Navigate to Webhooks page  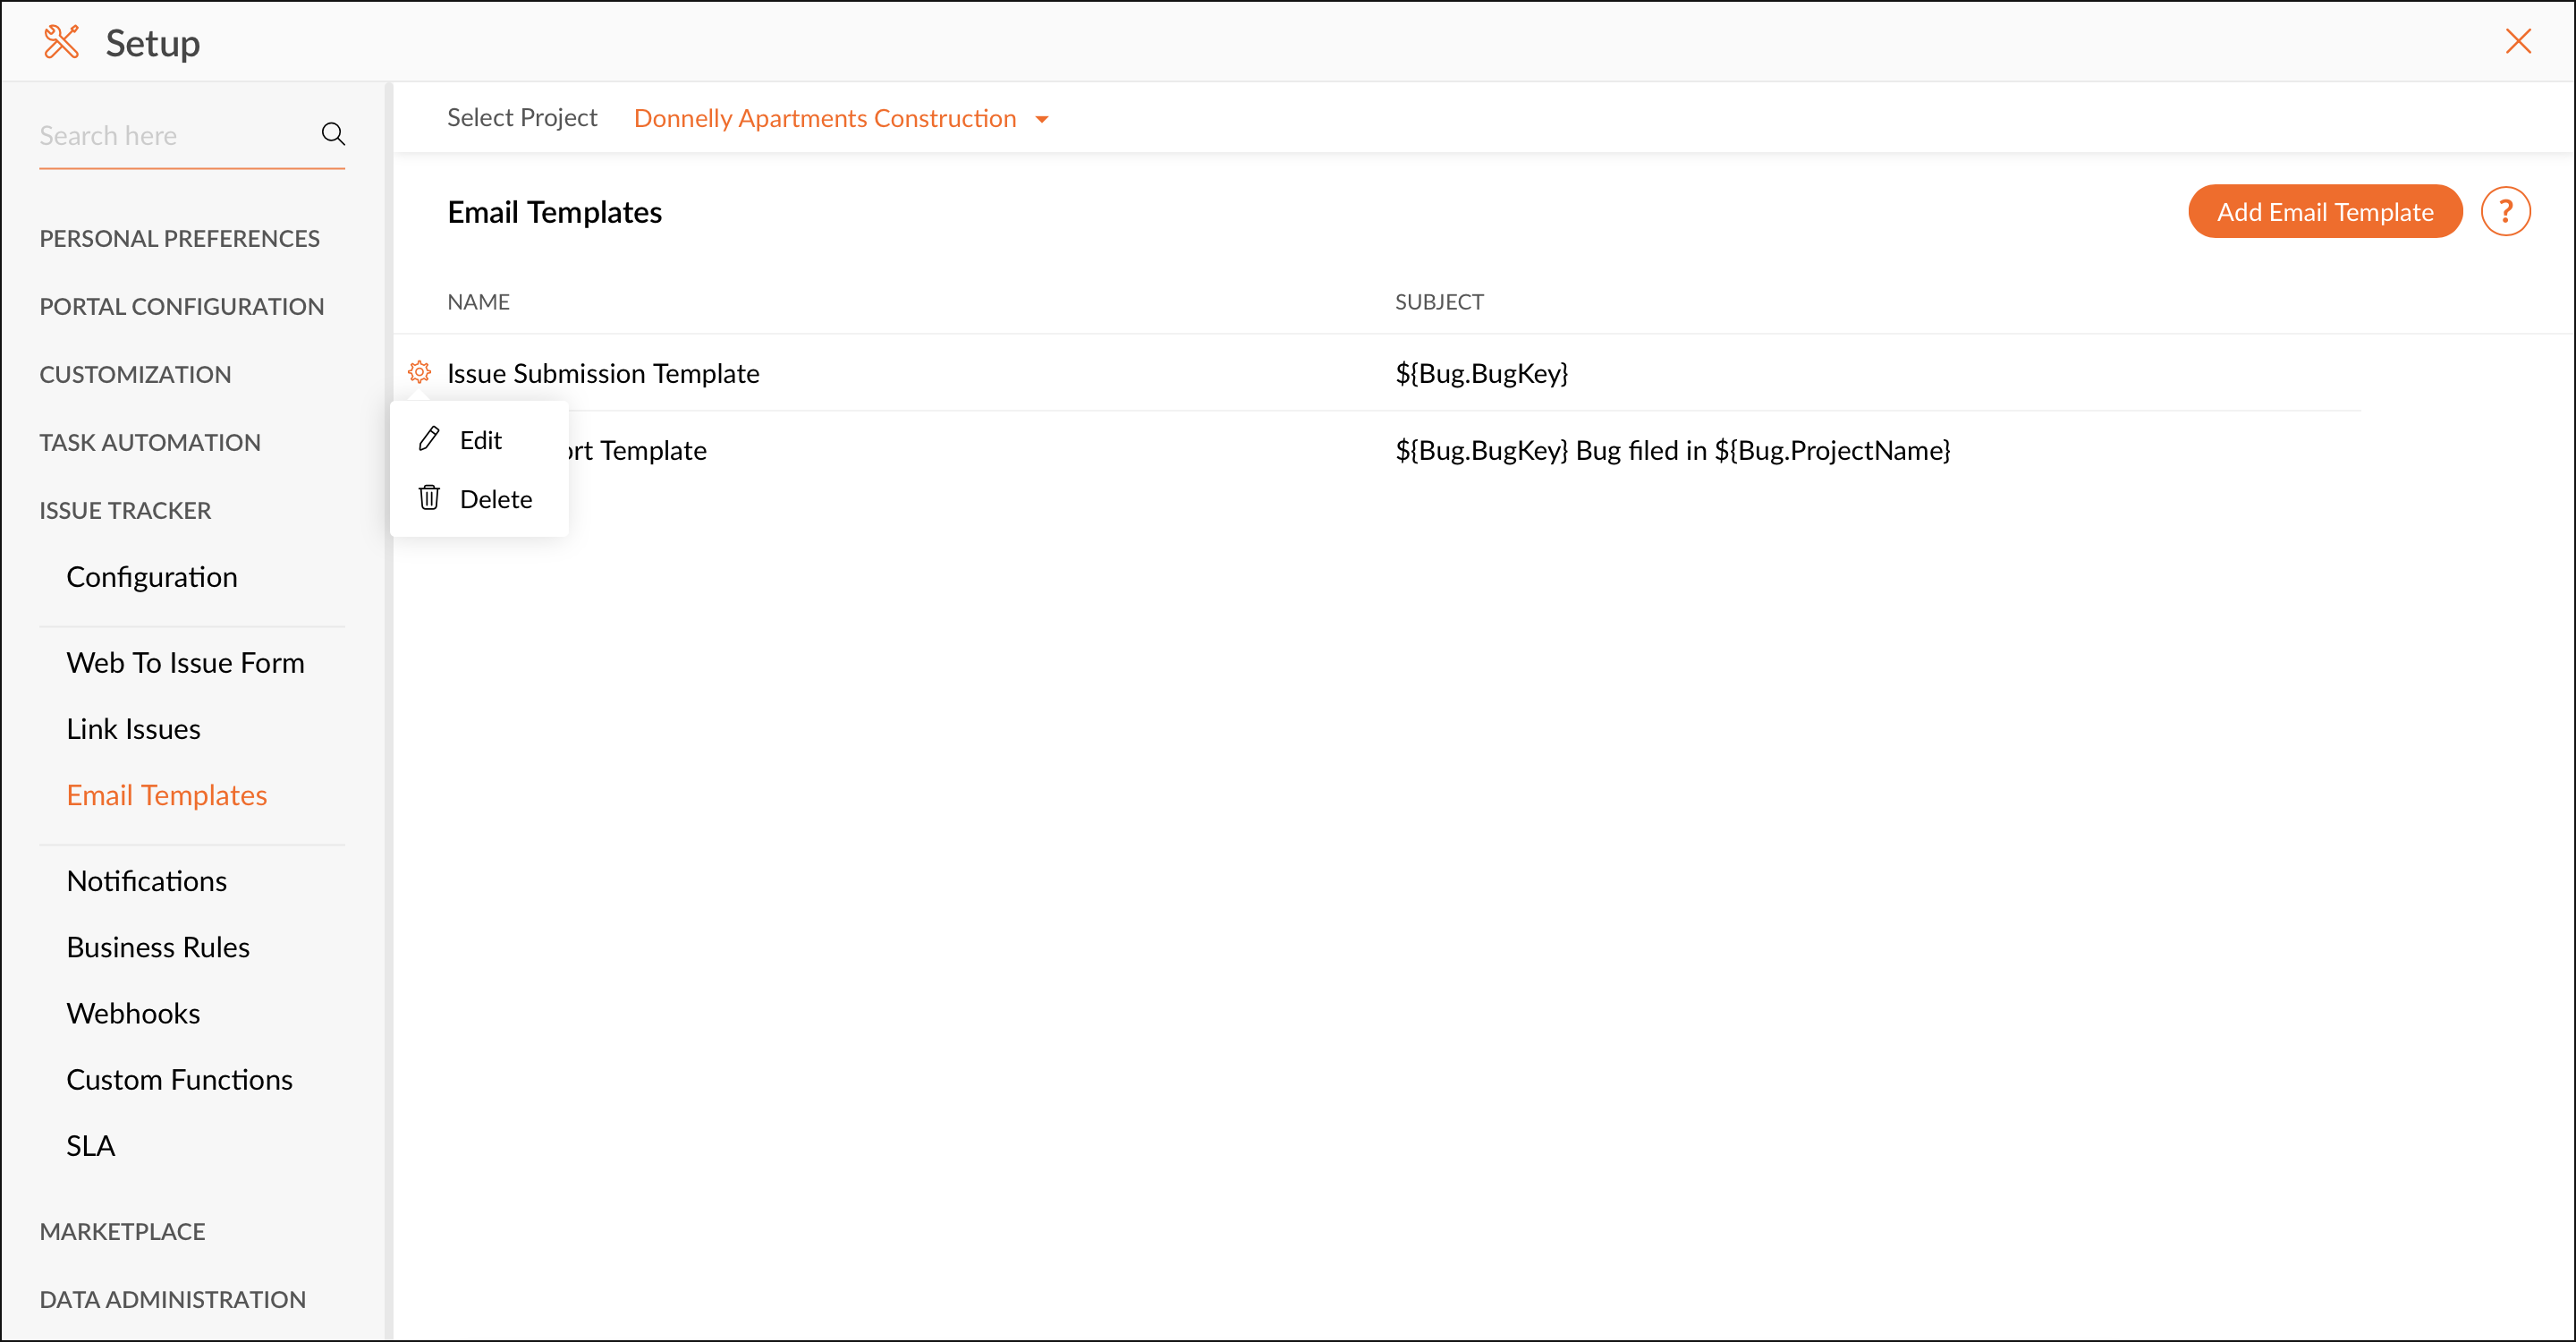coord(133,1013)
